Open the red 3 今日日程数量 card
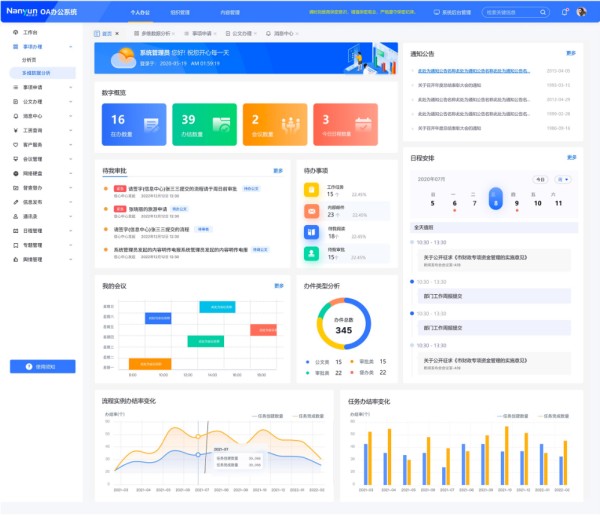600x515 pixels. (346, 124)
